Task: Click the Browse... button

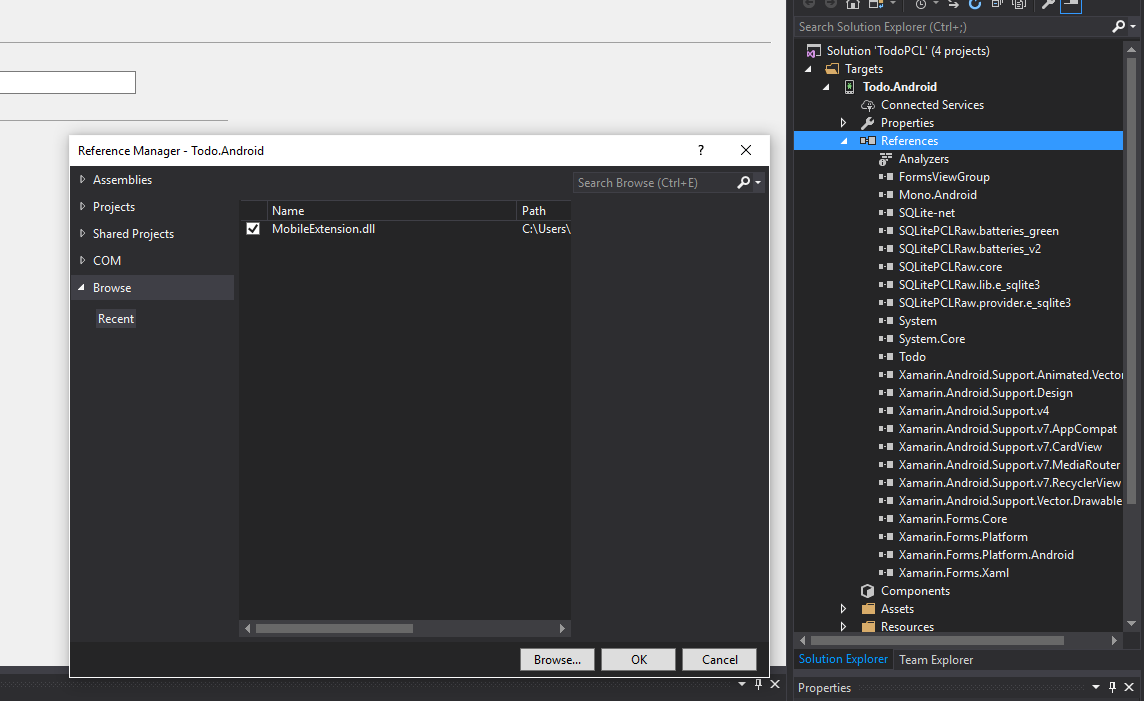Action: pyautogui.click(x=557, y=659)
